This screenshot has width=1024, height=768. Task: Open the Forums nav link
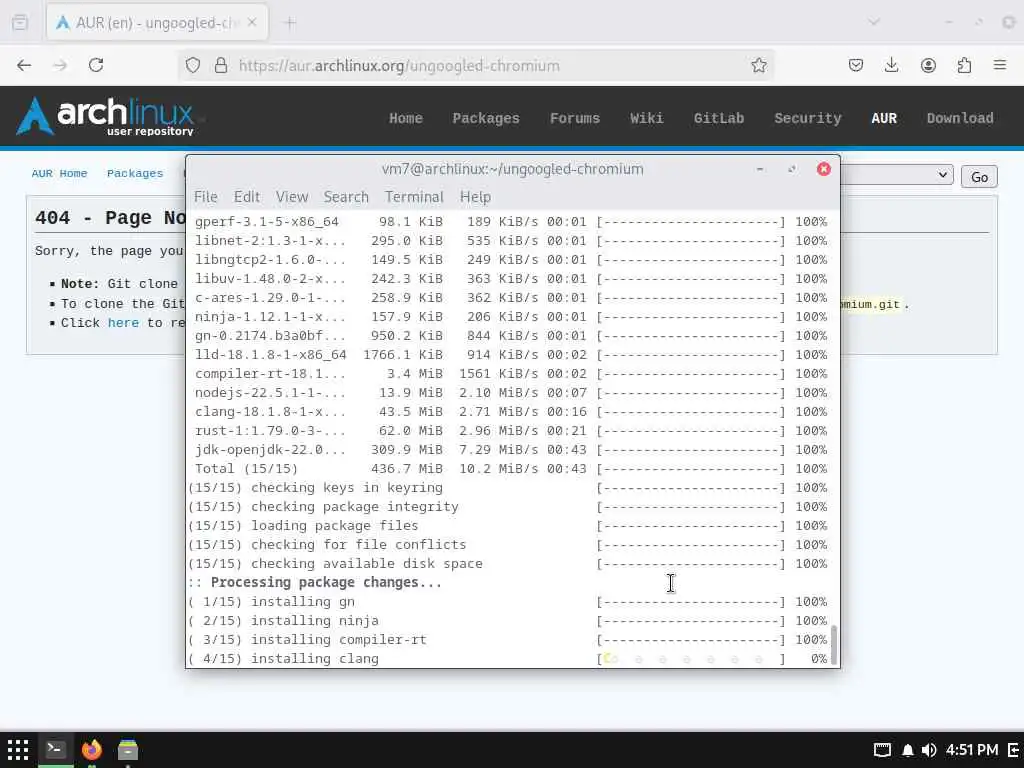pyautogui.click(x=575, y=118)
